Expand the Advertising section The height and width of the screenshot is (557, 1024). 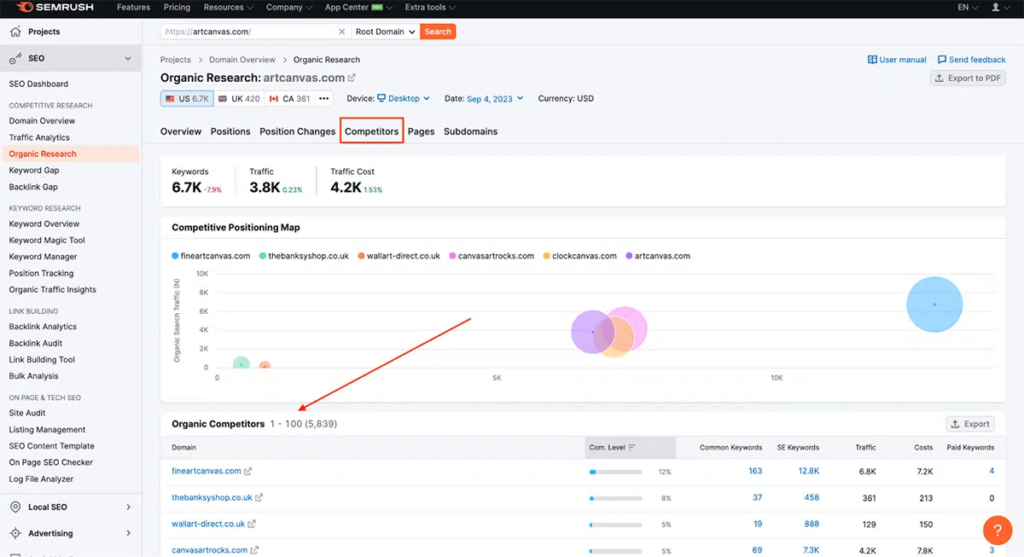(x=128, y=533)
